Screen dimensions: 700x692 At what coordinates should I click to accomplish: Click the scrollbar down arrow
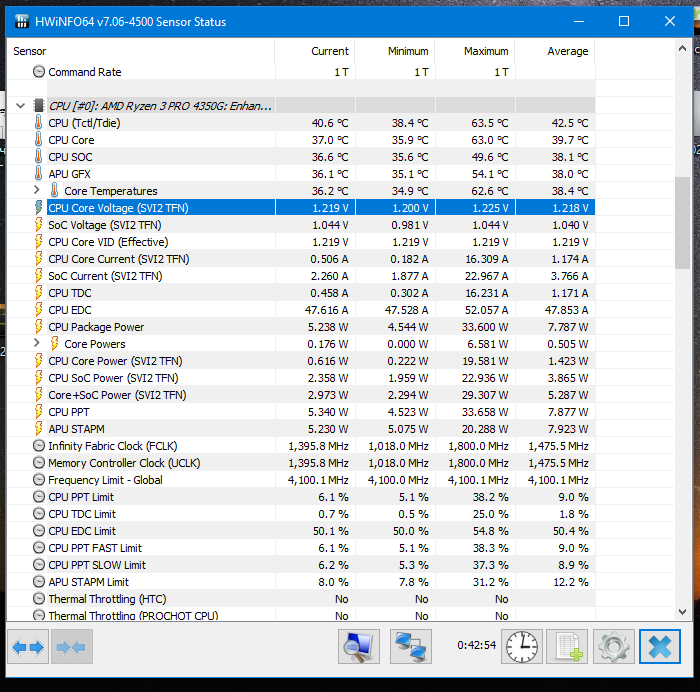(682, 612)
